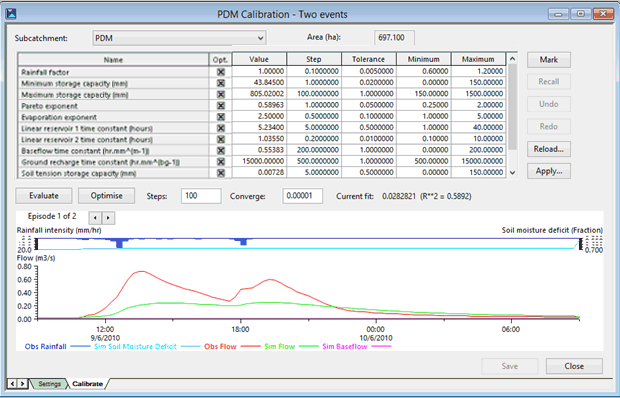The image size is (620, 398).
Task: Select the Baseflow value 0.55383
Action: click(259, 150)
